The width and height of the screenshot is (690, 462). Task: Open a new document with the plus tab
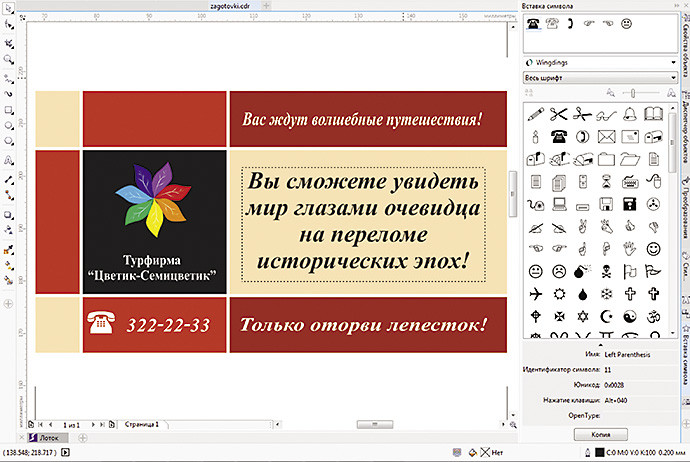[x=266, y=6]
